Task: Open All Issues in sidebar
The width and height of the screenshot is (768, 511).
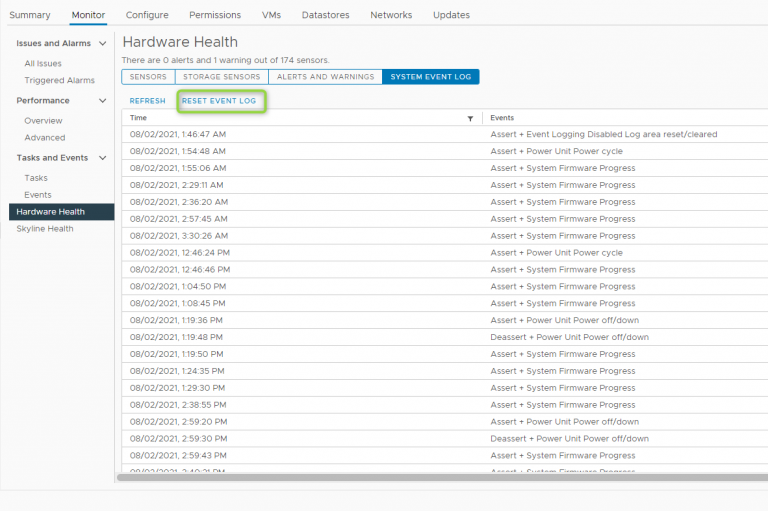Action: click(x=43, y=63)
